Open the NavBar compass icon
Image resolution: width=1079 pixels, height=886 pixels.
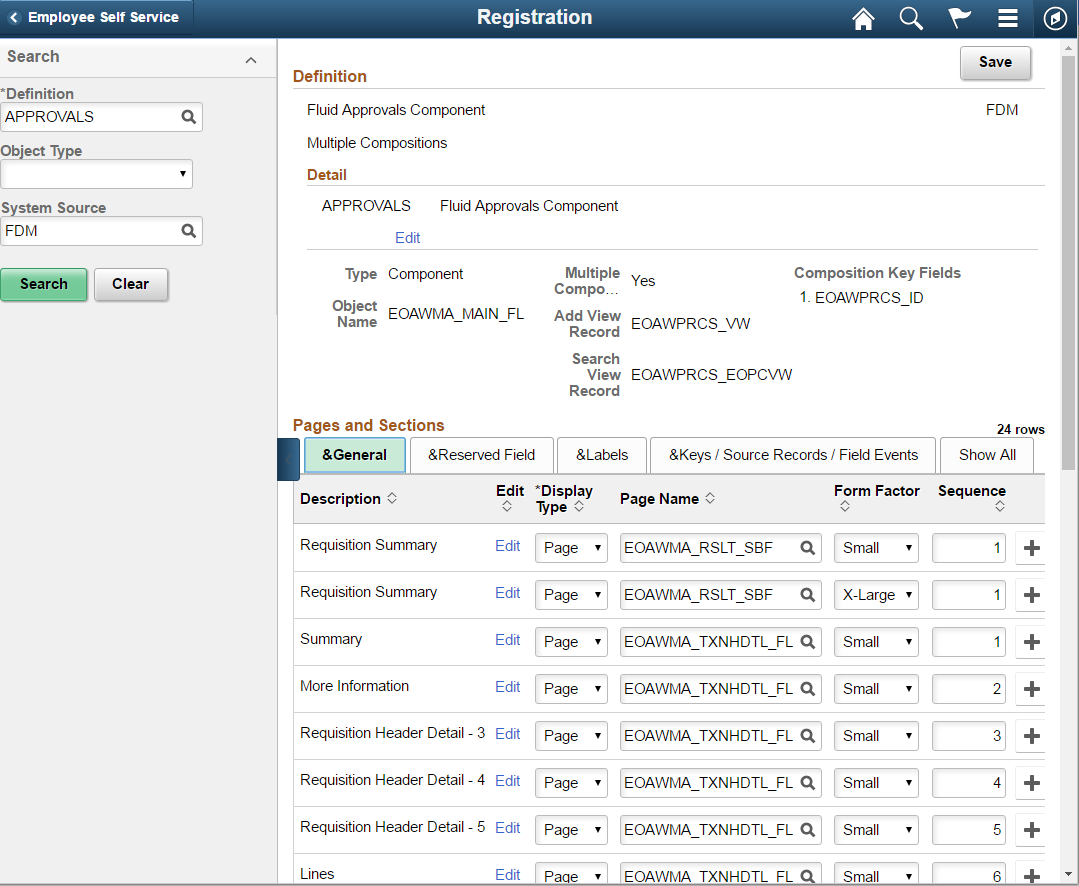[1055, 18]
